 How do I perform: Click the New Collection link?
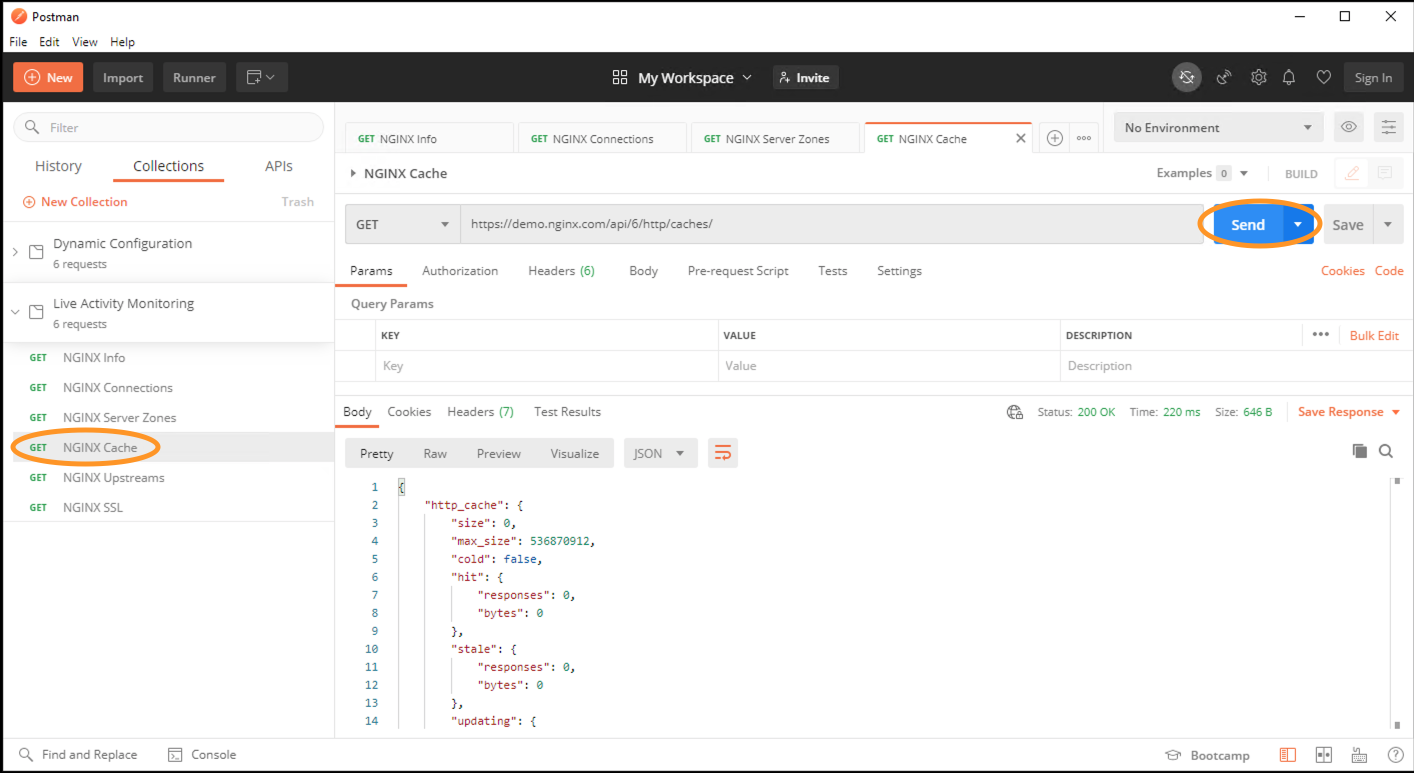75,202
